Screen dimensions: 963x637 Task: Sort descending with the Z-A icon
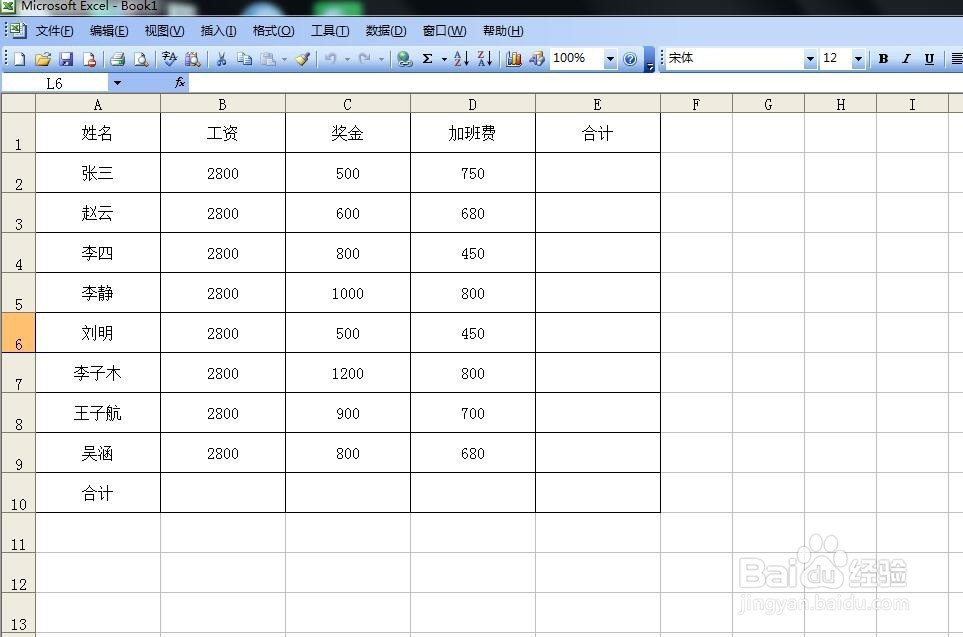[x=485, y=59]
